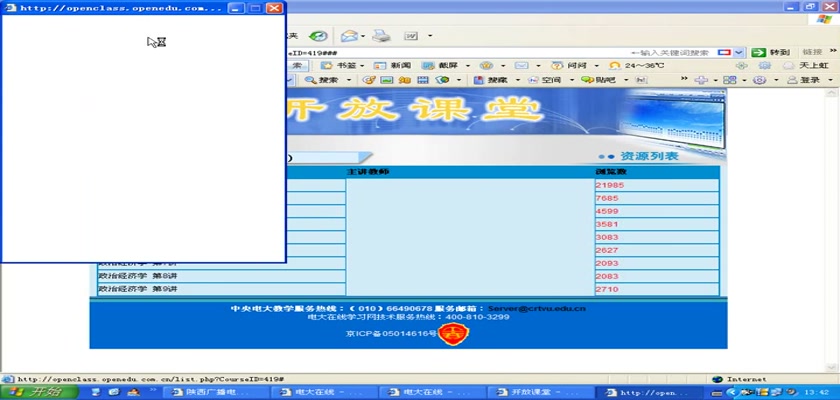Viewport: 840px width, 400px height.
Task: Click the view count 3581
Action: pyautogui.click(x=607, y=224)
